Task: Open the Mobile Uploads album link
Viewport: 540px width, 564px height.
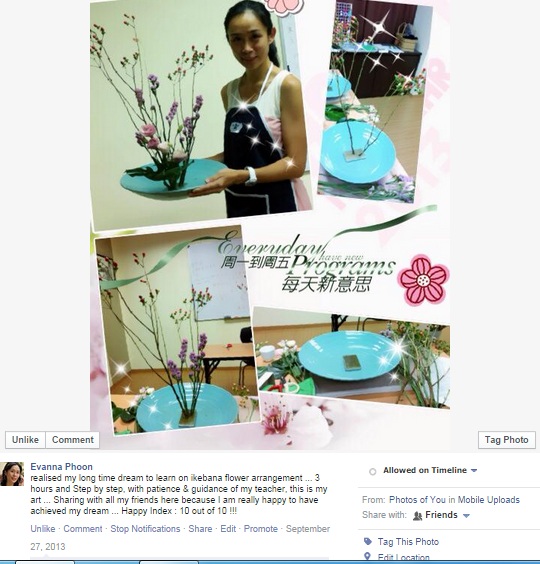Action: (x=489, y=500)
